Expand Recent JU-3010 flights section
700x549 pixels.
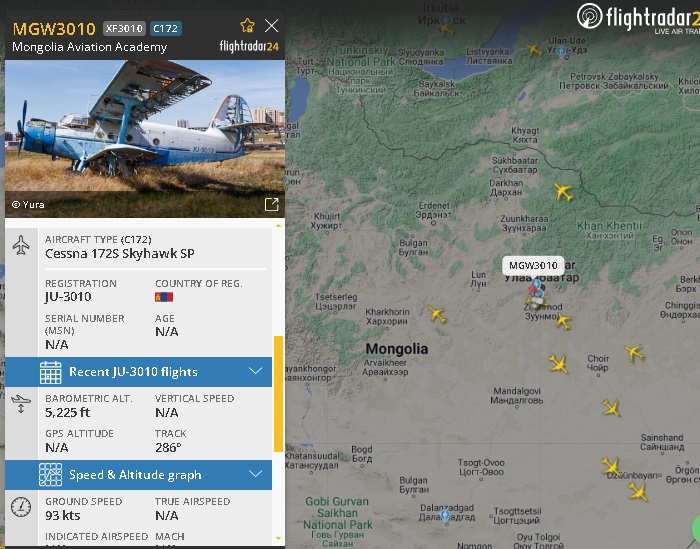tap(138, 372)
